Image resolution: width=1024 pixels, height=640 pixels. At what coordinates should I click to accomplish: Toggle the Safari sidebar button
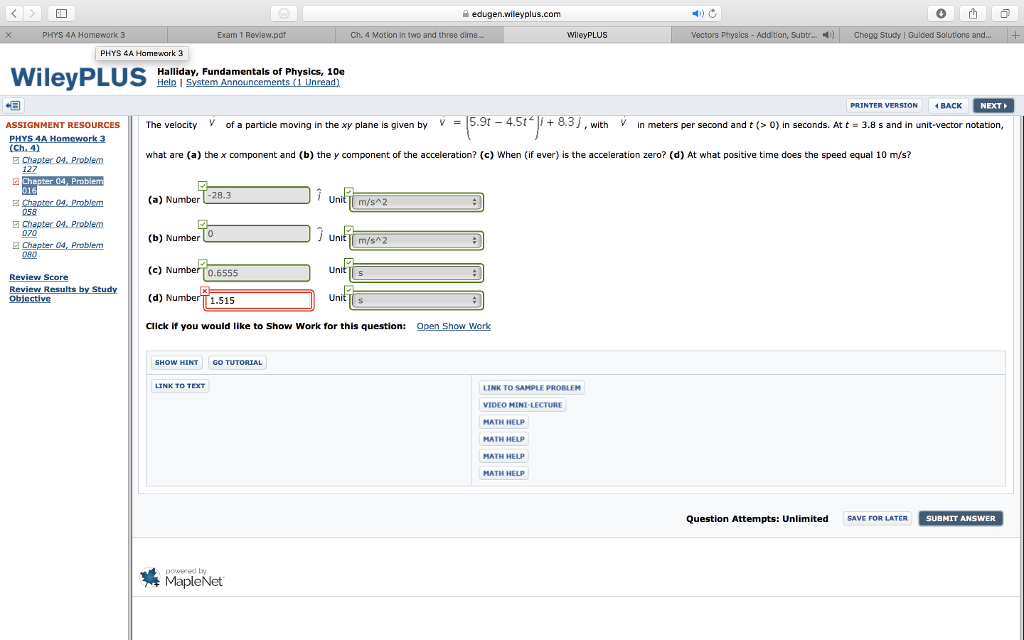pyautogui.click(x=61, y=13)
